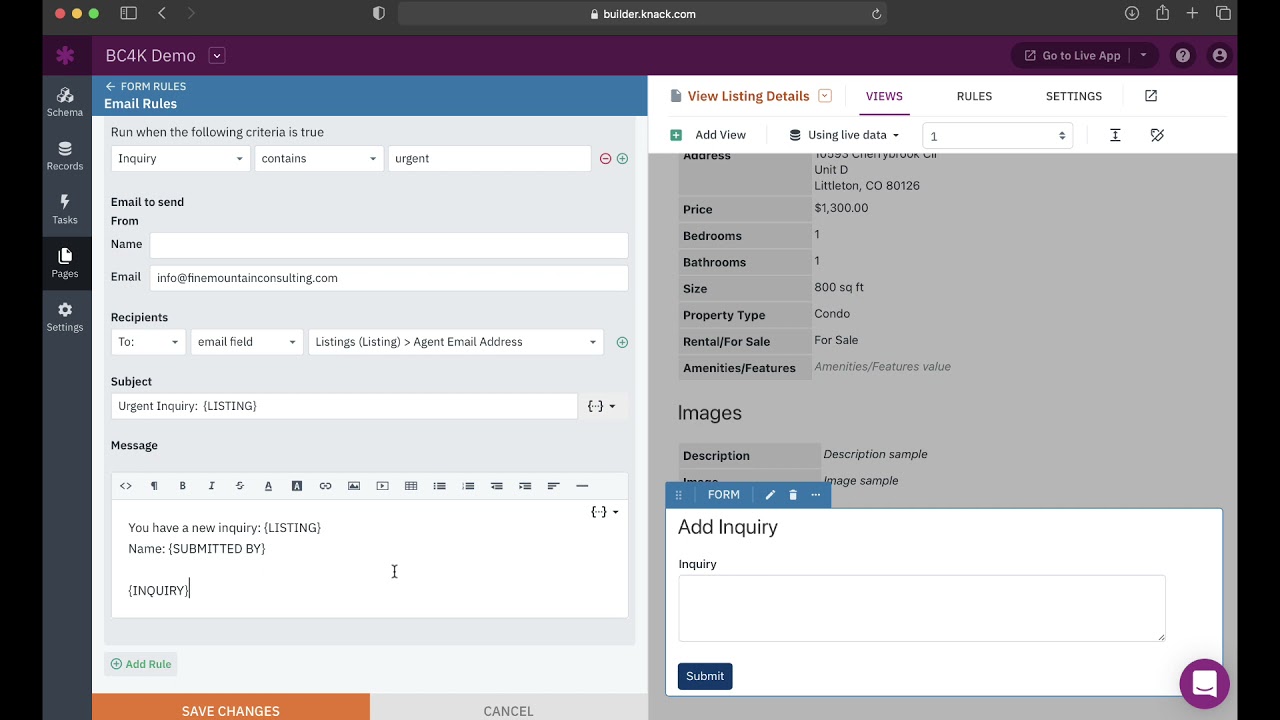
Task: Open Settings section in sidebar
Action: tap(65, 317)
